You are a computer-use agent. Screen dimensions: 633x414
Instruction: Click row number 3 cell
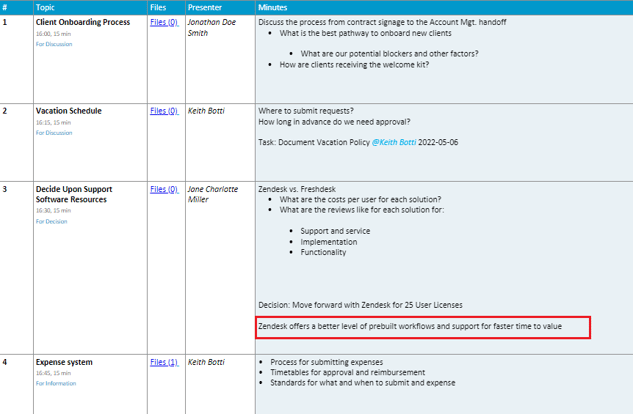[x=17, y=268]
